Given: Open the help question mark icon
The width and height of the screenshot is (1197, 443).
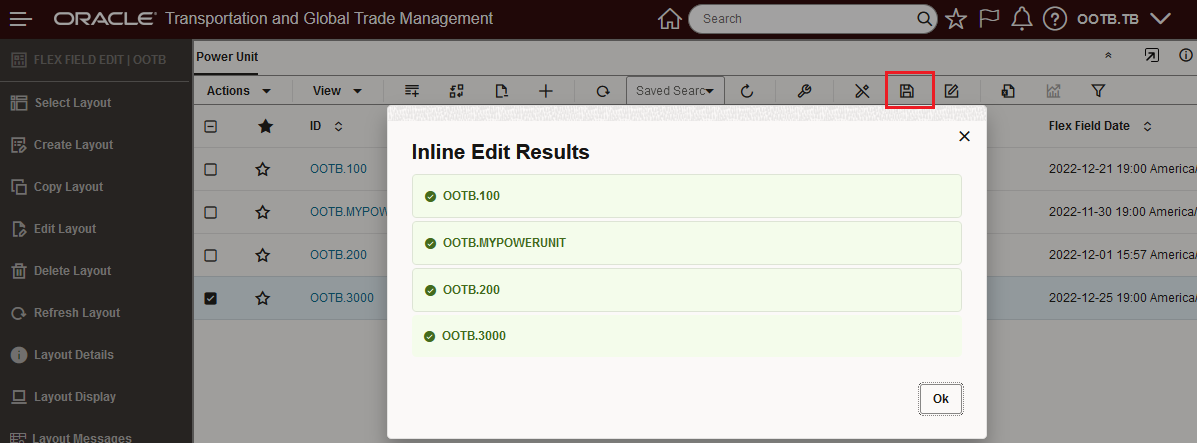Looking at the screenshot, I should point(1053,19).
